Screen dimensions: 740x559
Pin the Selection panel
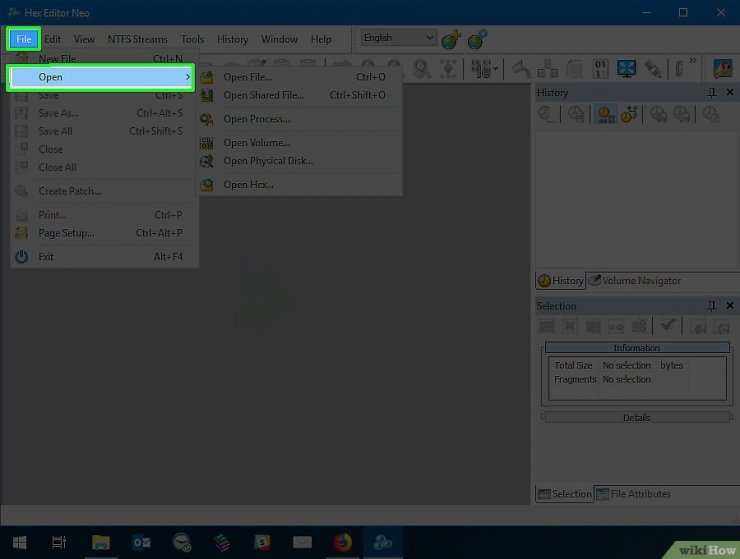coord(712,306)
